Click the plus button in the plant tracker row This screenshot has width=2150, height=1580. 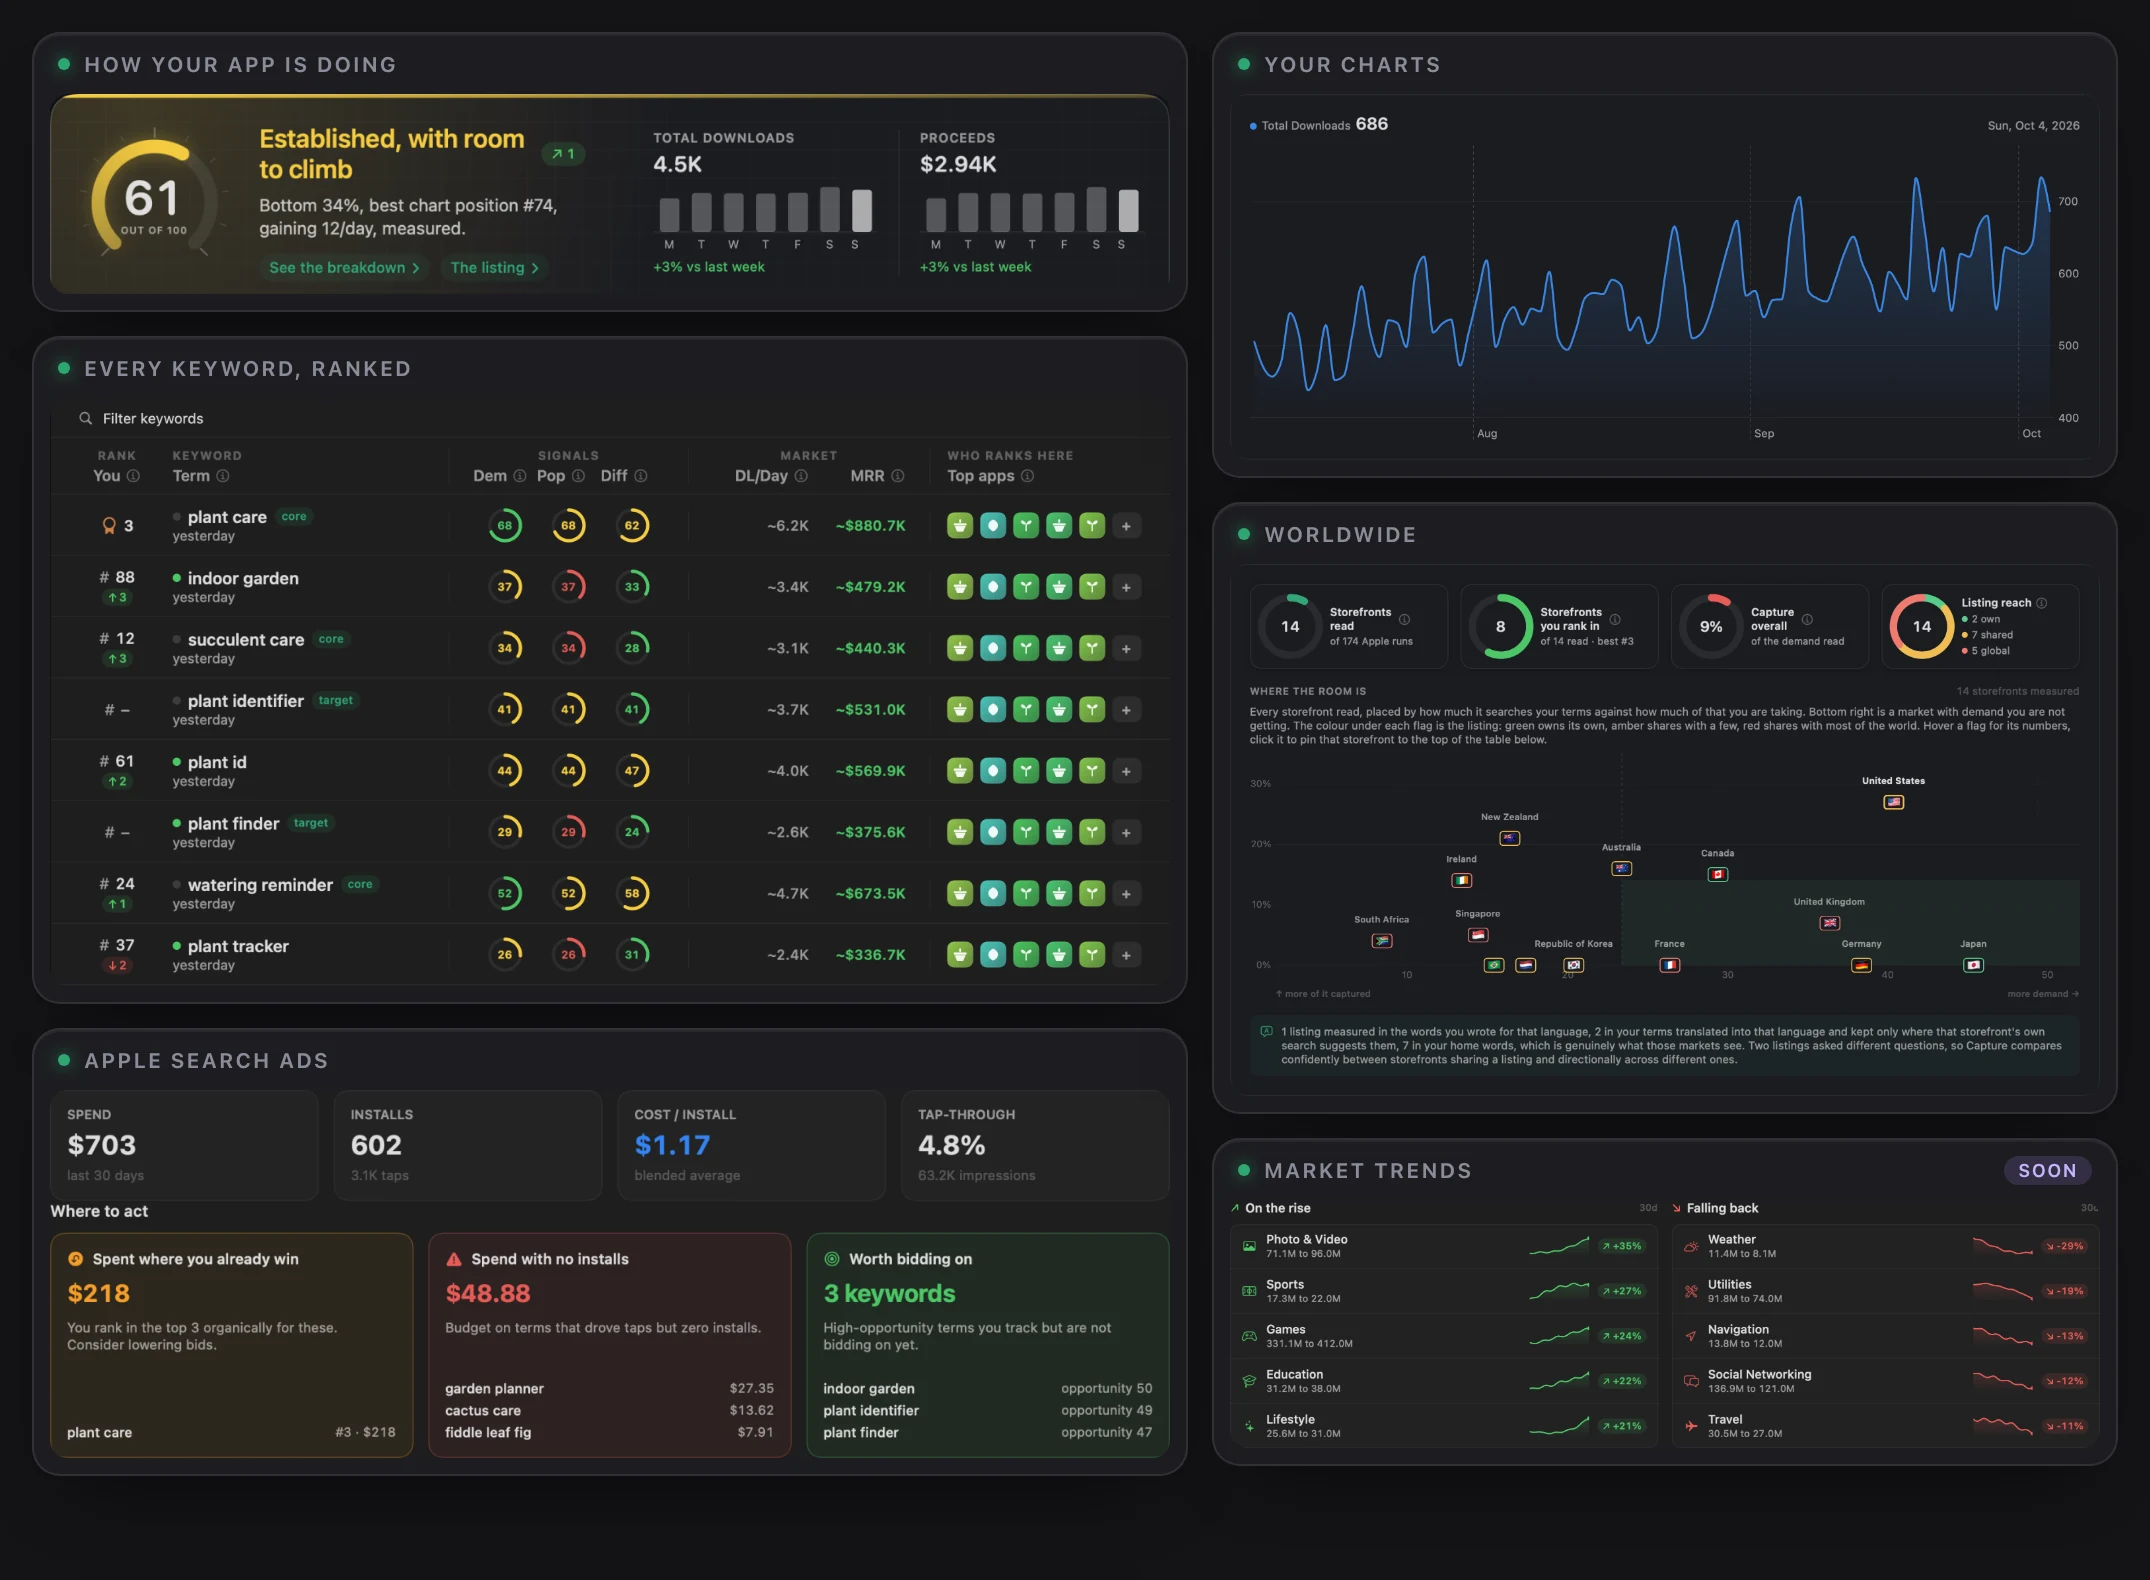pos(1126,955)
